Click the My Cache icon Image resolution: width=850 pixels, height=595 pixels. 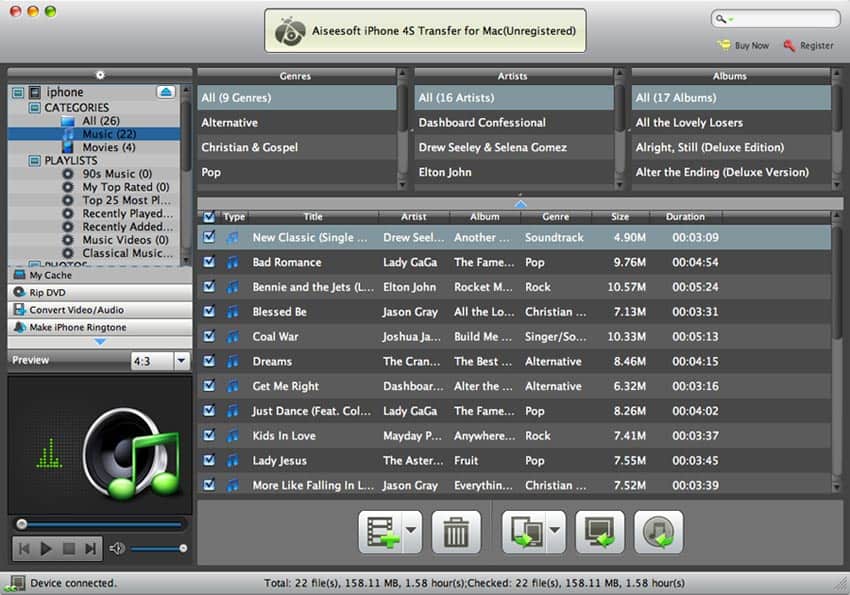pyautogui.click(x=20, y=275)
